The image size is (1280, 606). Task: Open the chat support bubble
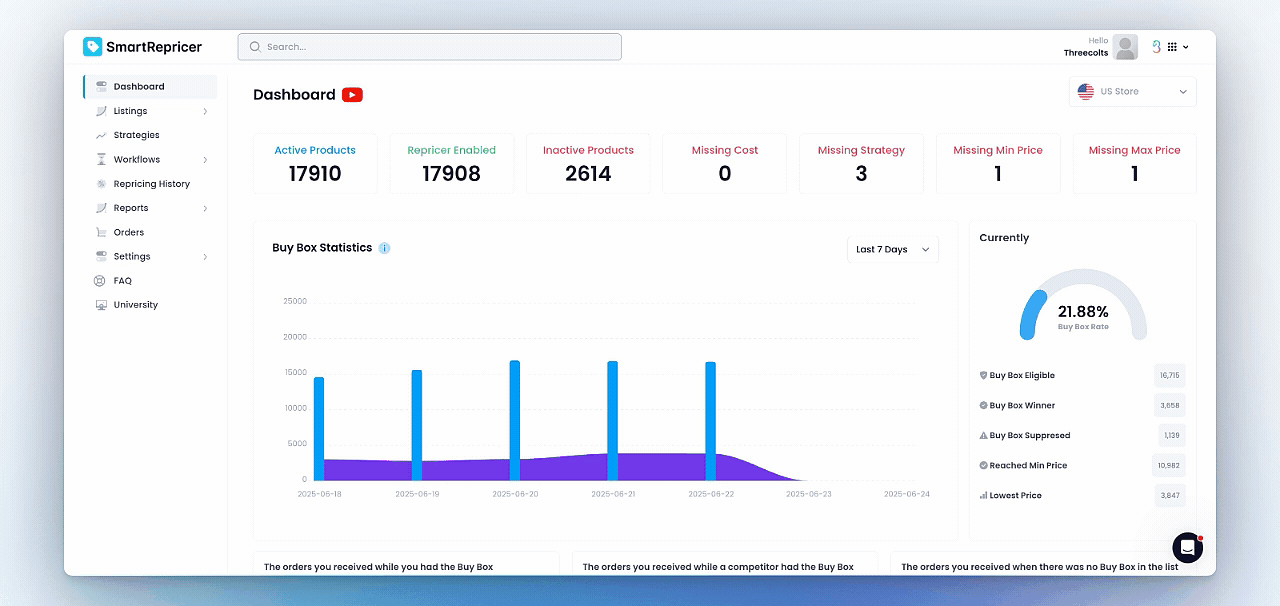[1187, 547]
